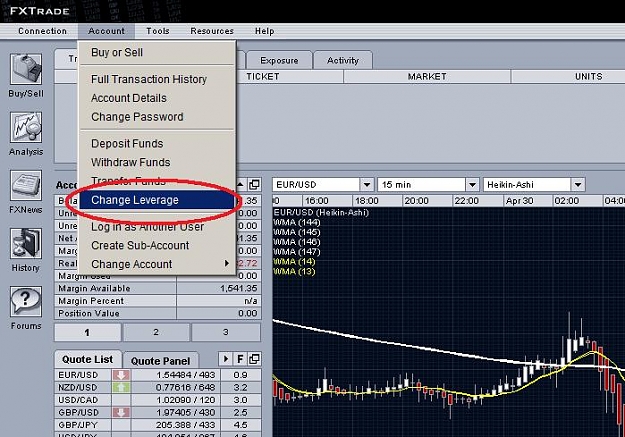
Task: Click the 20:00 marker on chart time axis
Action: pyautogui.click(x=417, y=201)
